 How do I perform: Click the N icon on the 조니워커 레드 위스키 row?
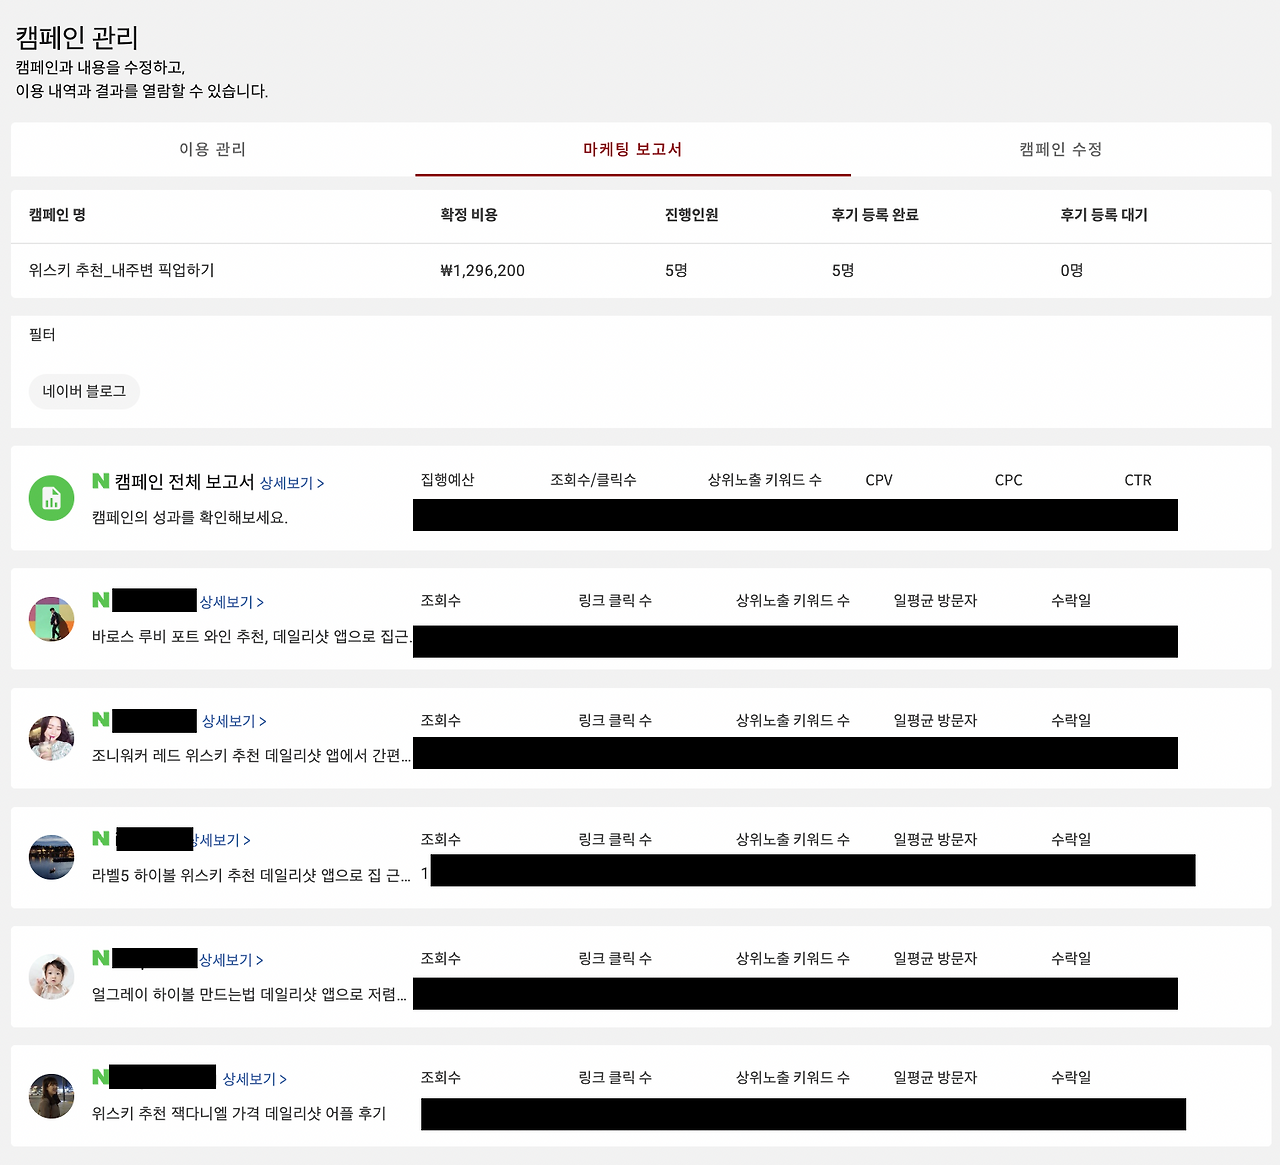click(100, 720)
